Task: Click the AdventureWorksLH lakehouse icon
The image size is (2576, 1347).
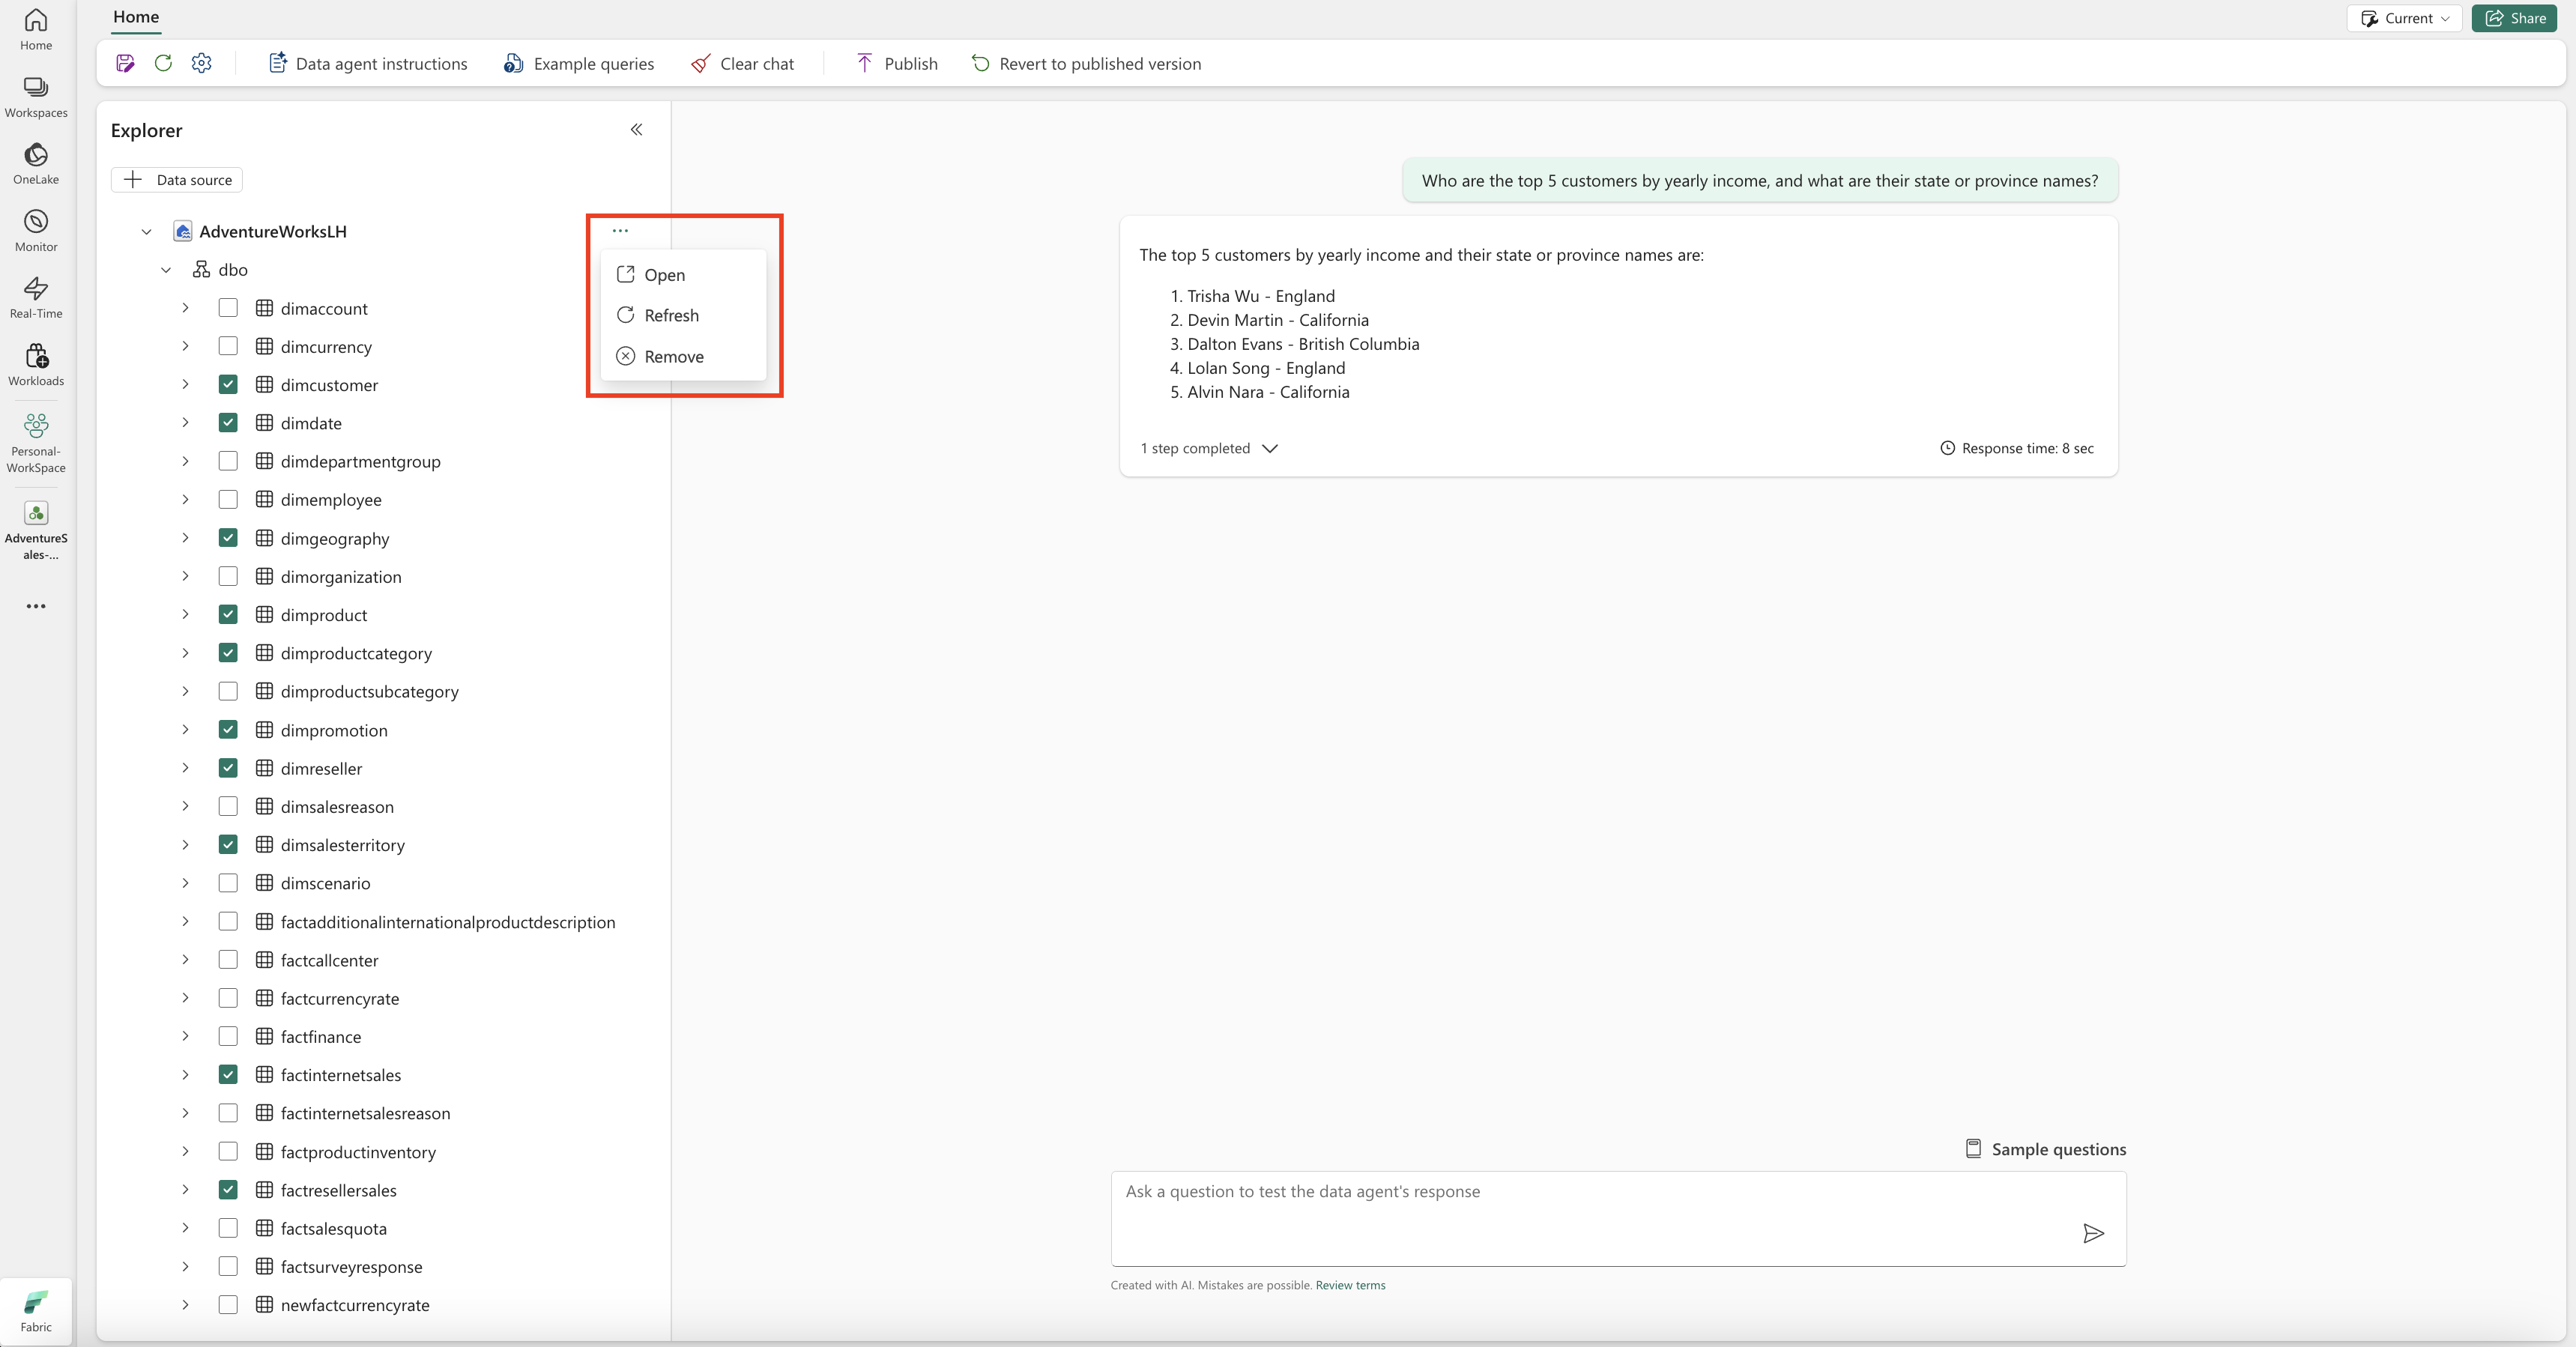Action: click(x=183, y=231)
